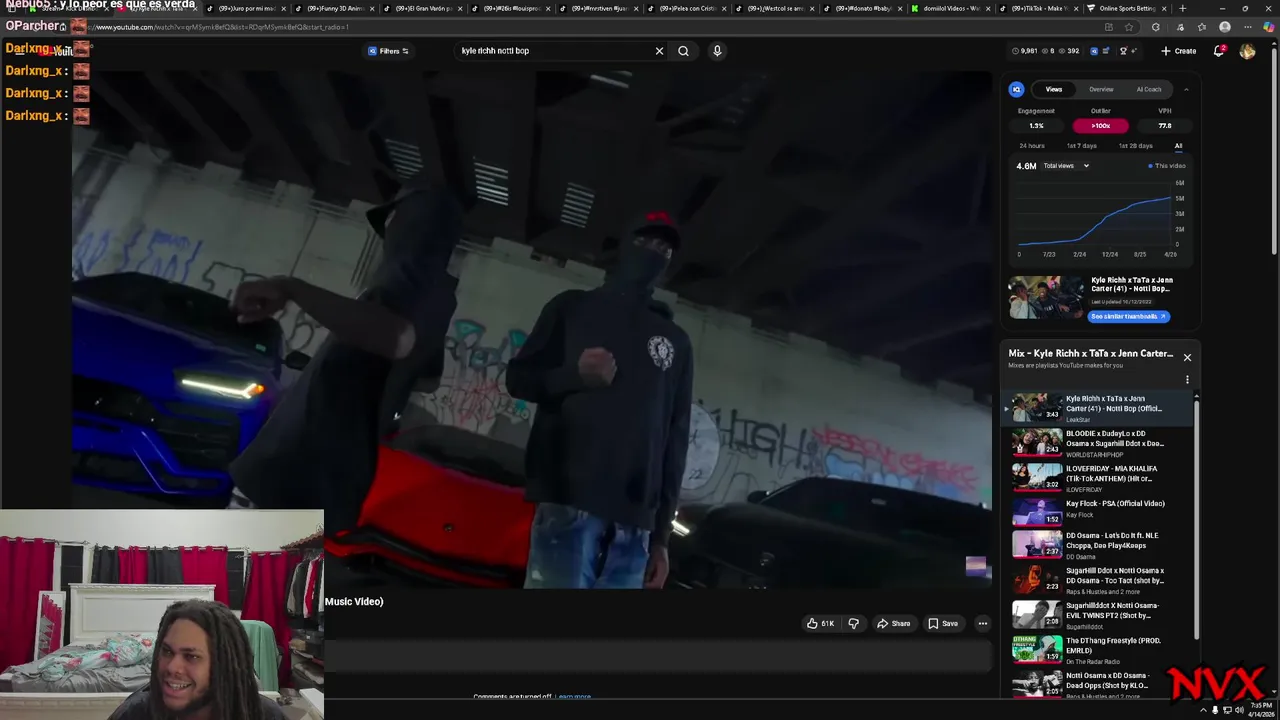Click the analytics panel video thumbnail
The height and width of the screenshot is (720, 1280).
(1045, 297)
